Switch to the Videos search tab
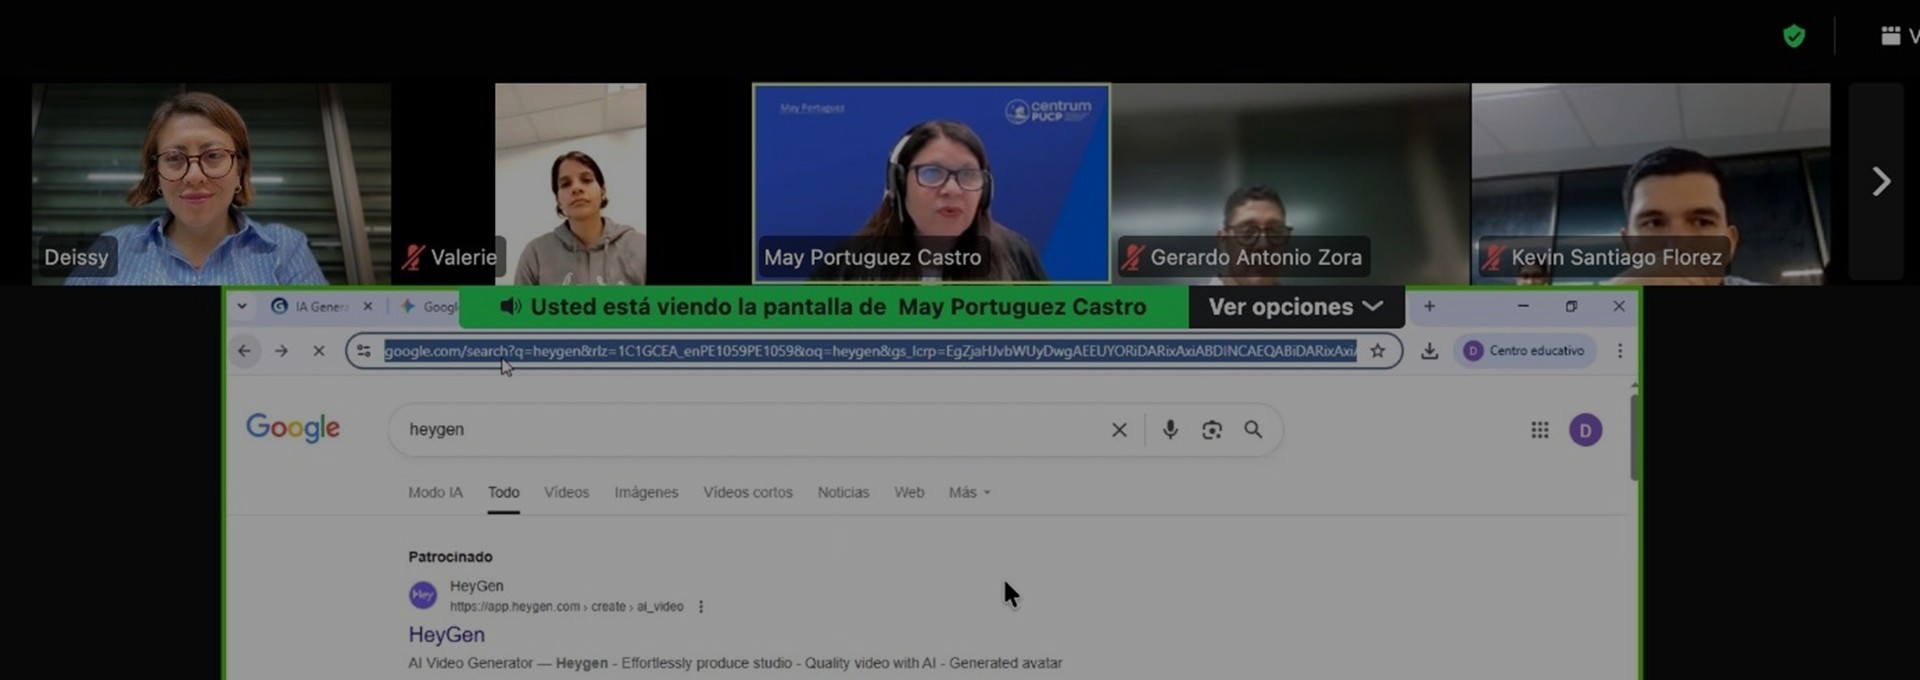This screenshot has width=1920, height=680. click(566, 493)
